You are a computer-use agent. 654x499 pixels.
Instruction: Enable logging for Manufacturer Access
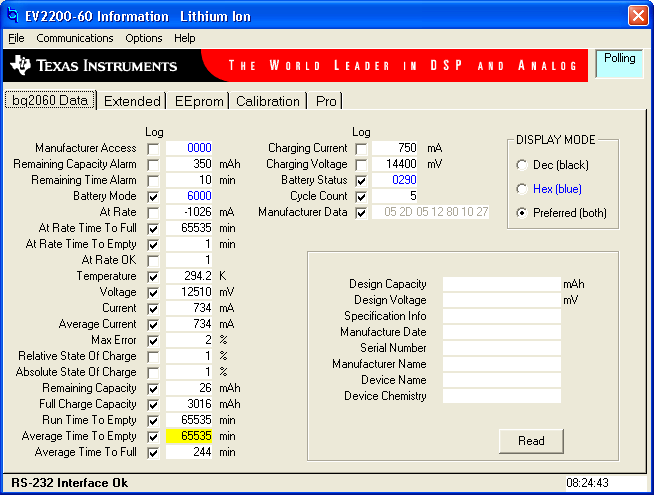pyautogui.click(x=153, y=149)
